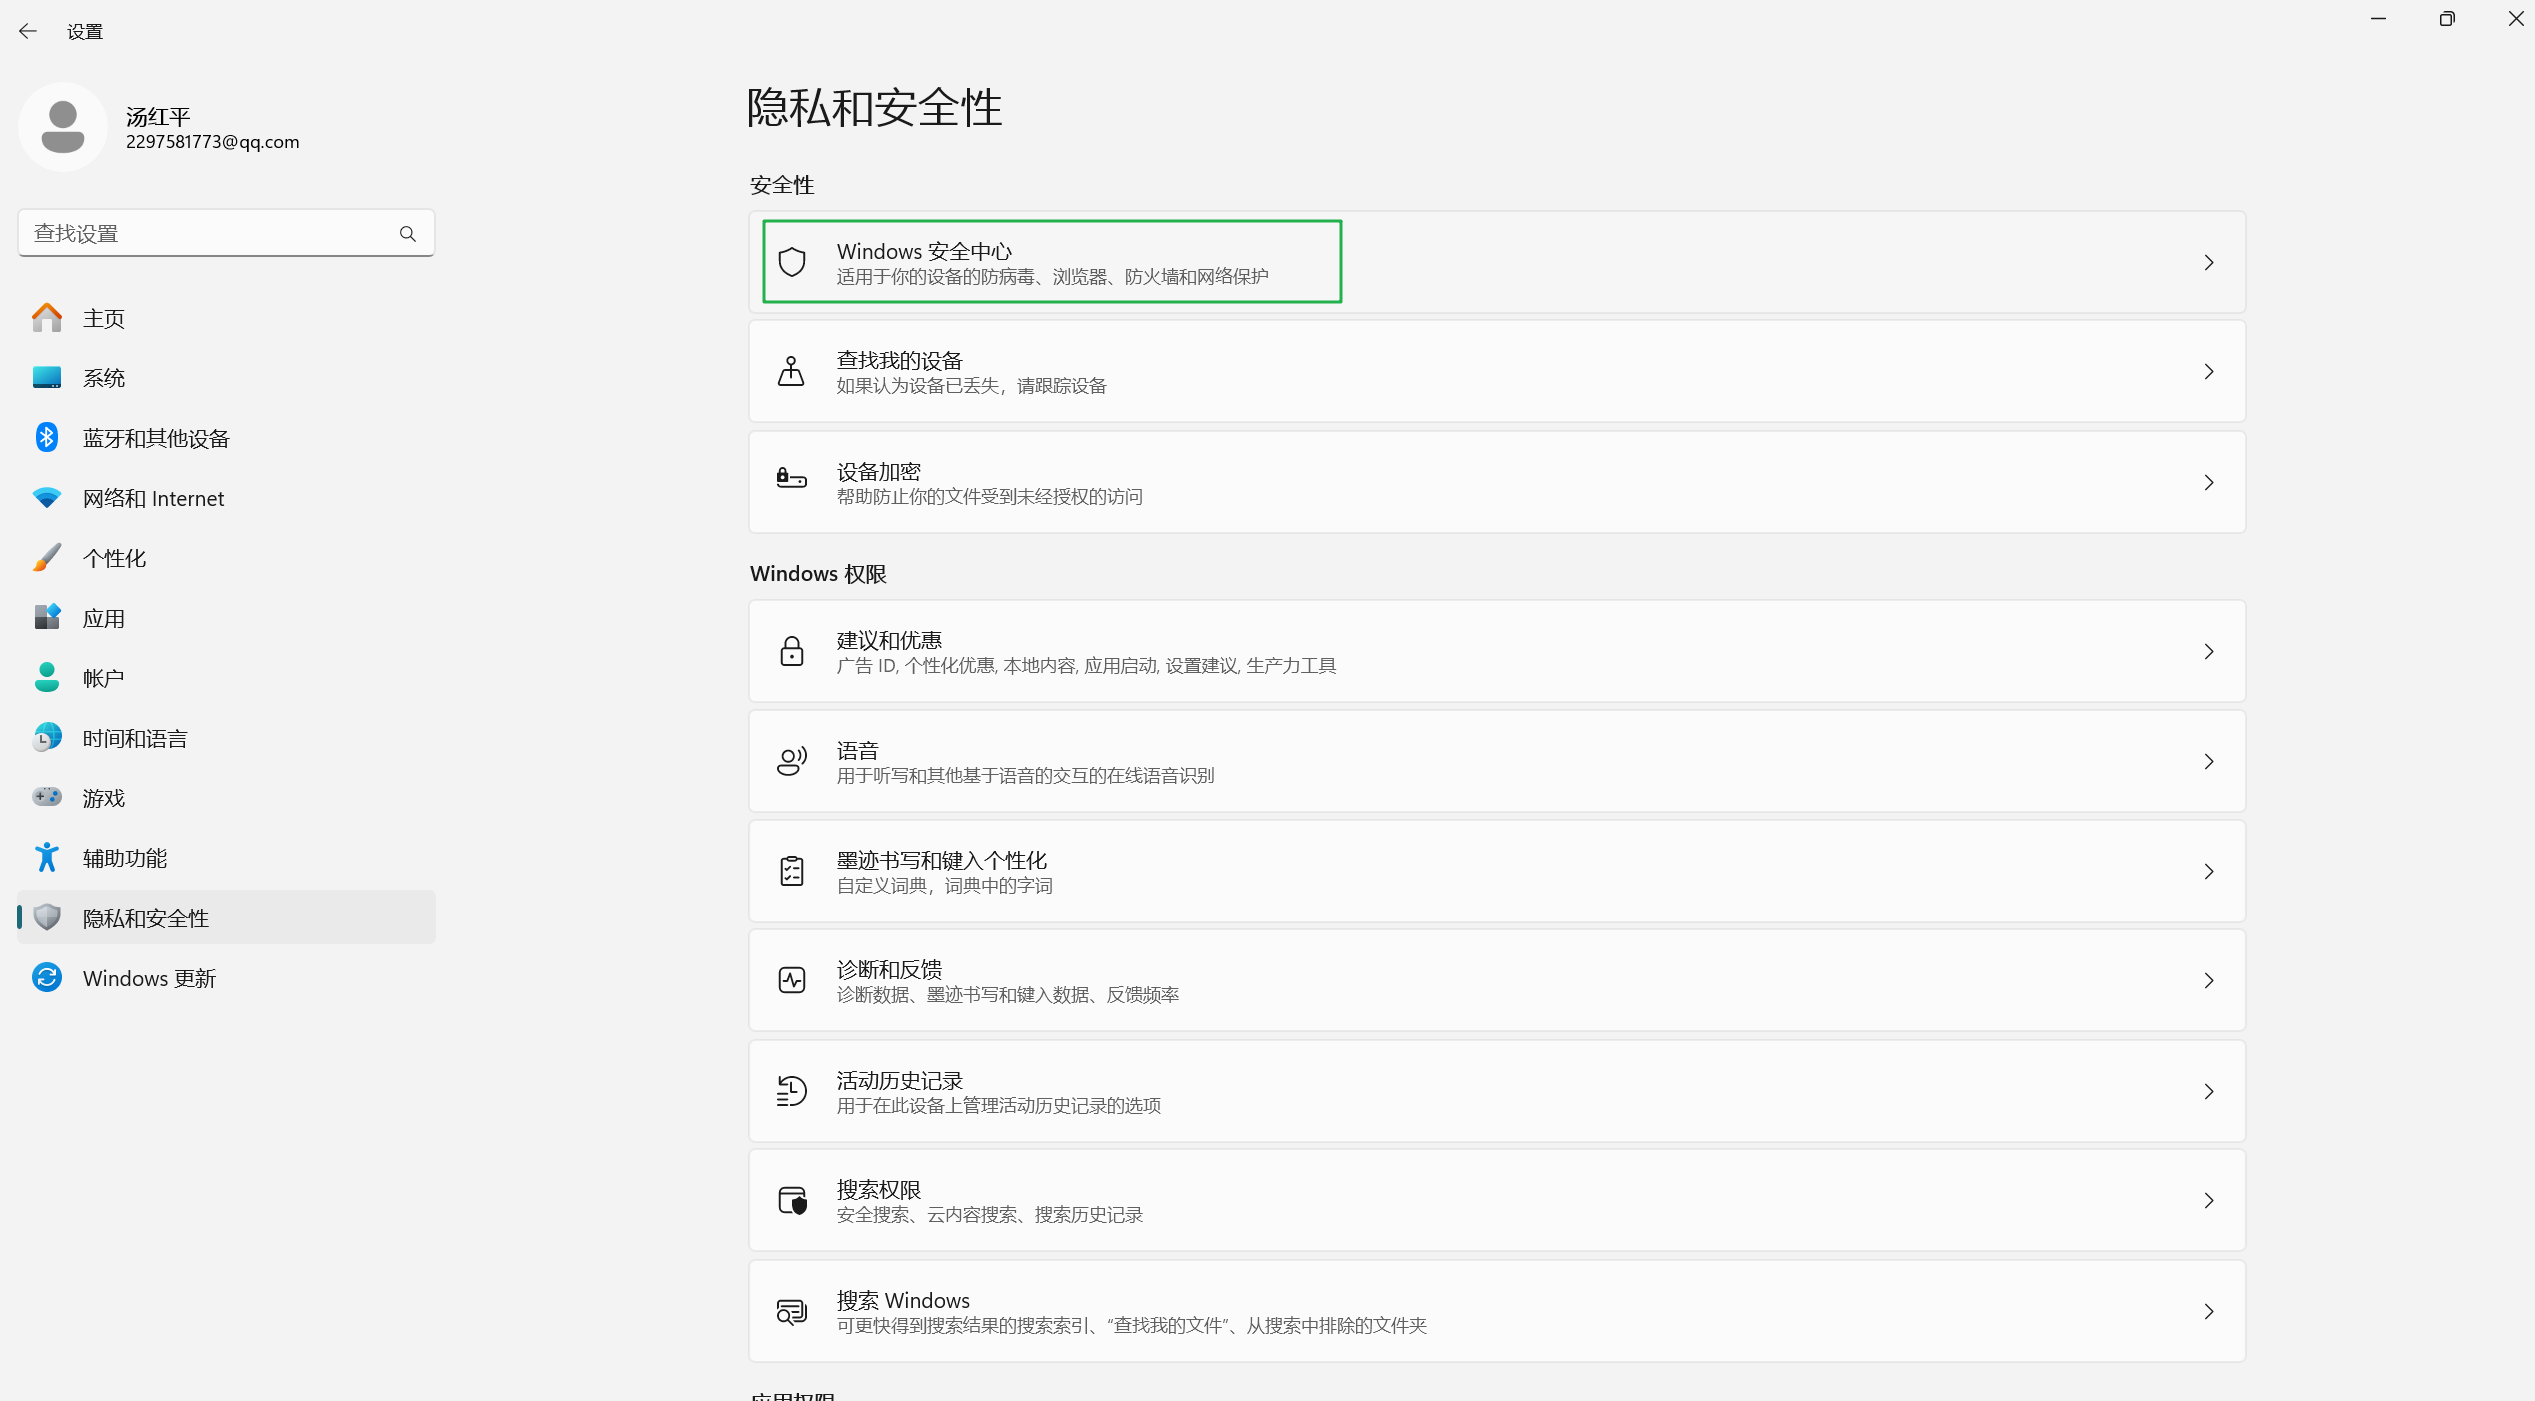This screenshot has height=1401, width=2535.
Task: Open 诊断和反馈 with its chevron
Action: pos(2209,981)
